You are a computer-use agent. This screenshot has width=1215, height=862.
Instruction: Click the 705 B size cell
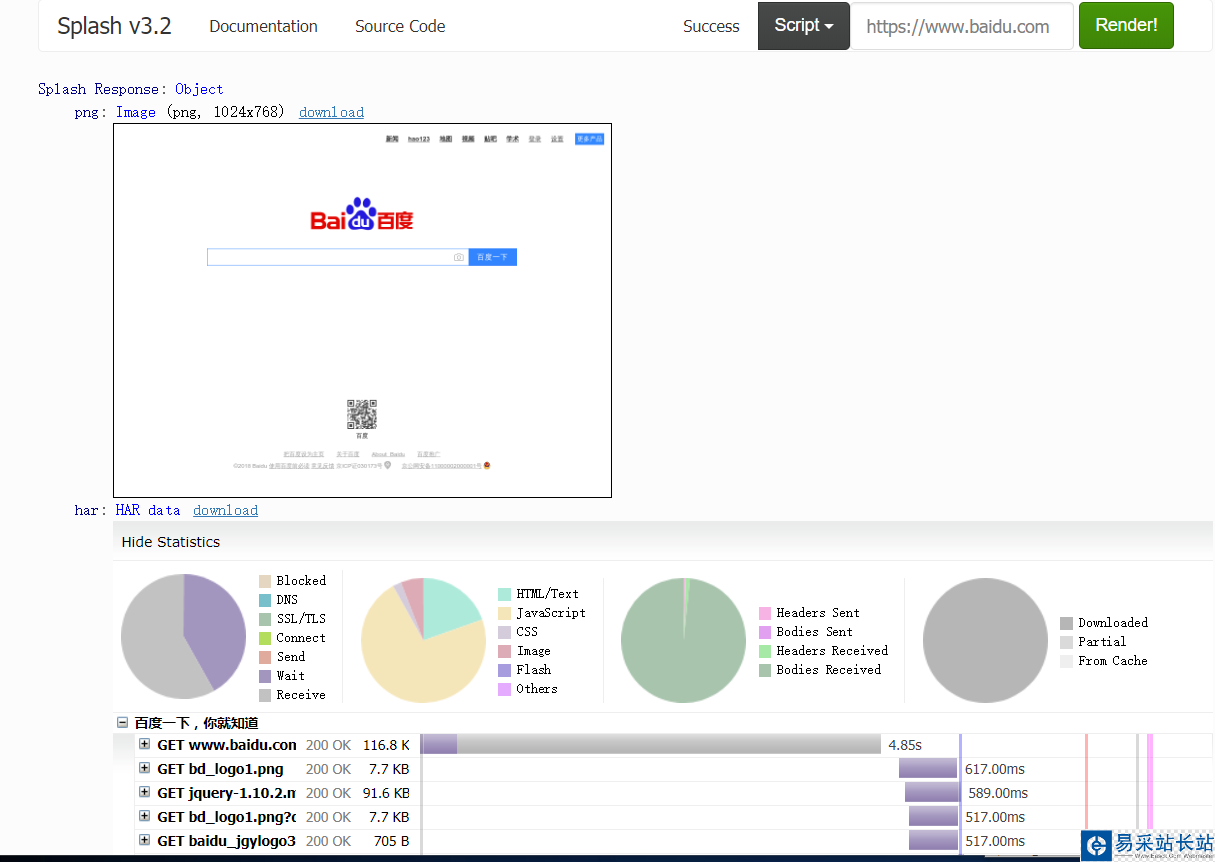point(391,841)
